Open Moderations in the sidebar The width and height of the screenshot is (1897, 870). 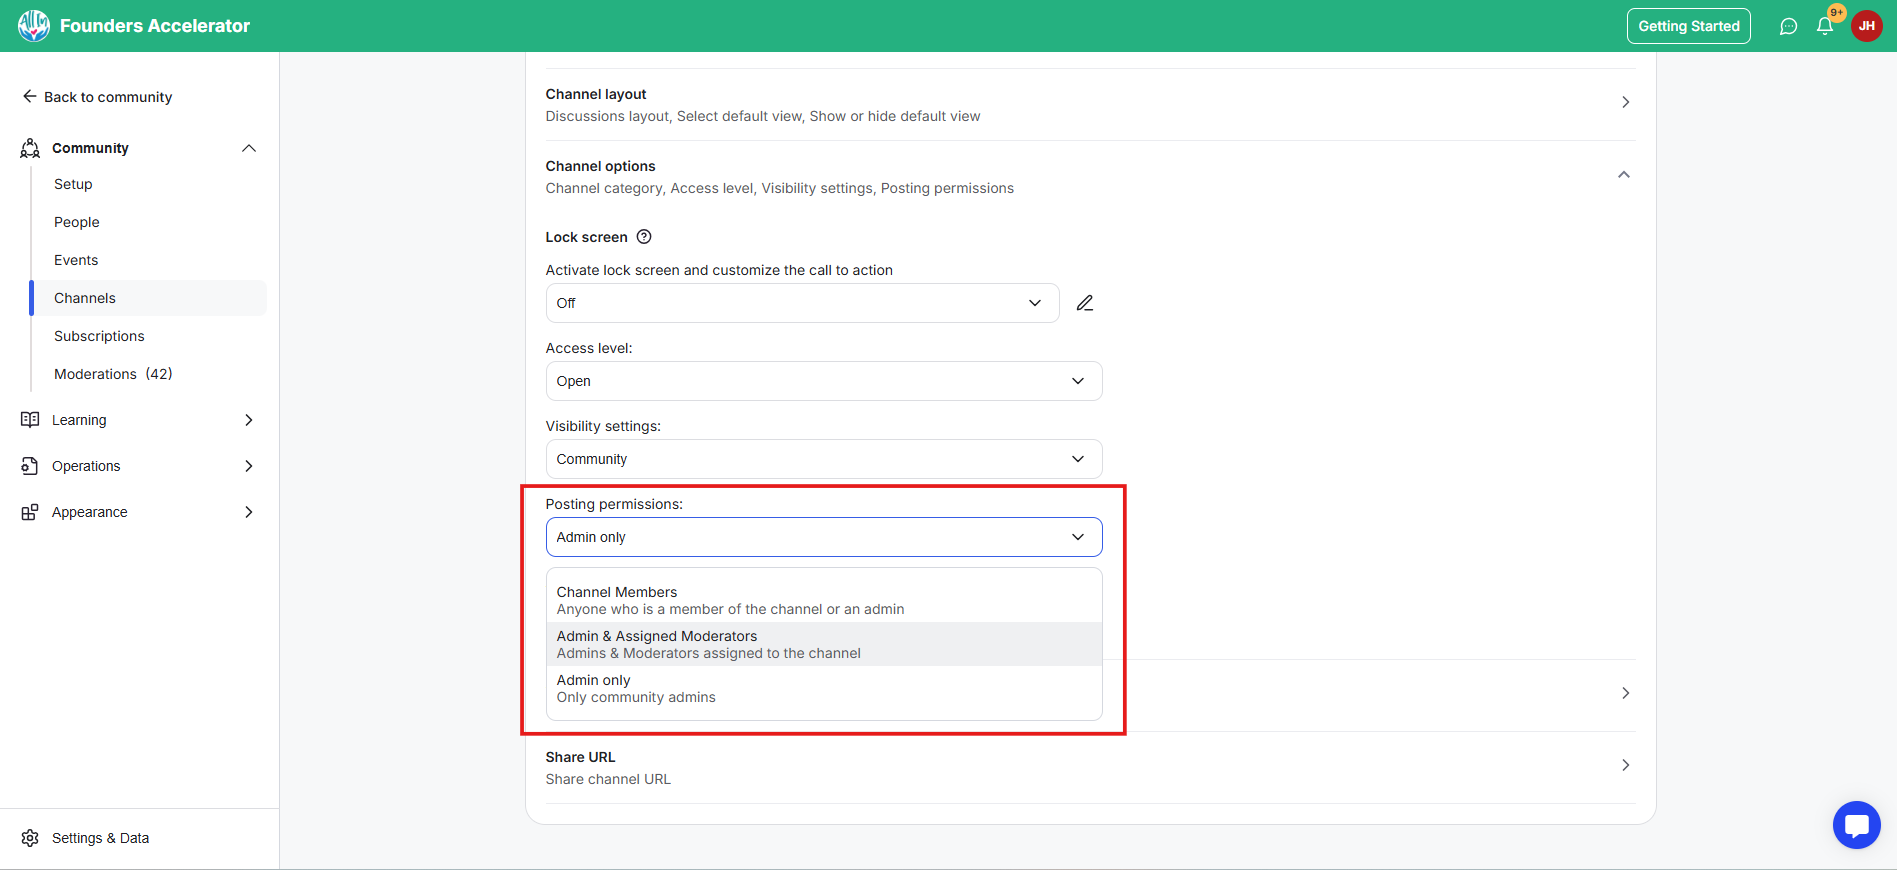pyautogui.click(x=113, y=374)
